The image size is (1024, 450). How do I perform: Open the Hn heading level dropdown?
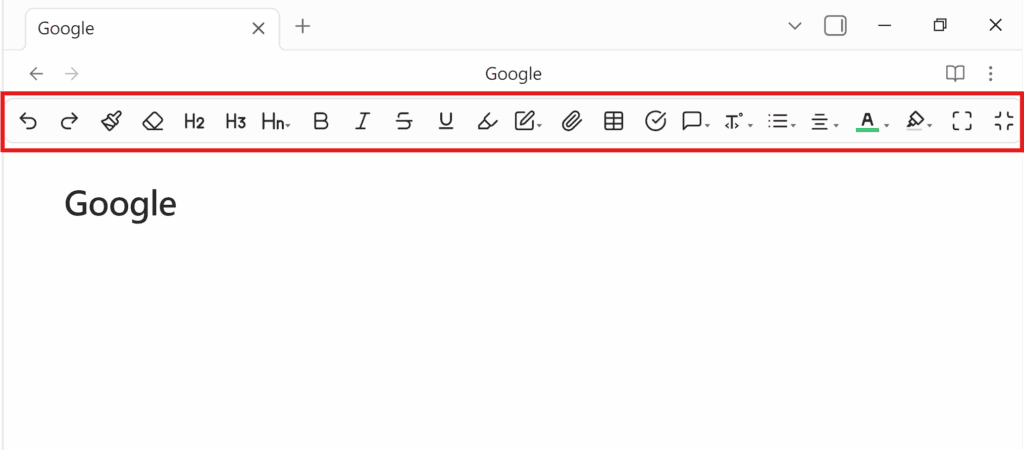tap(276, 122)
